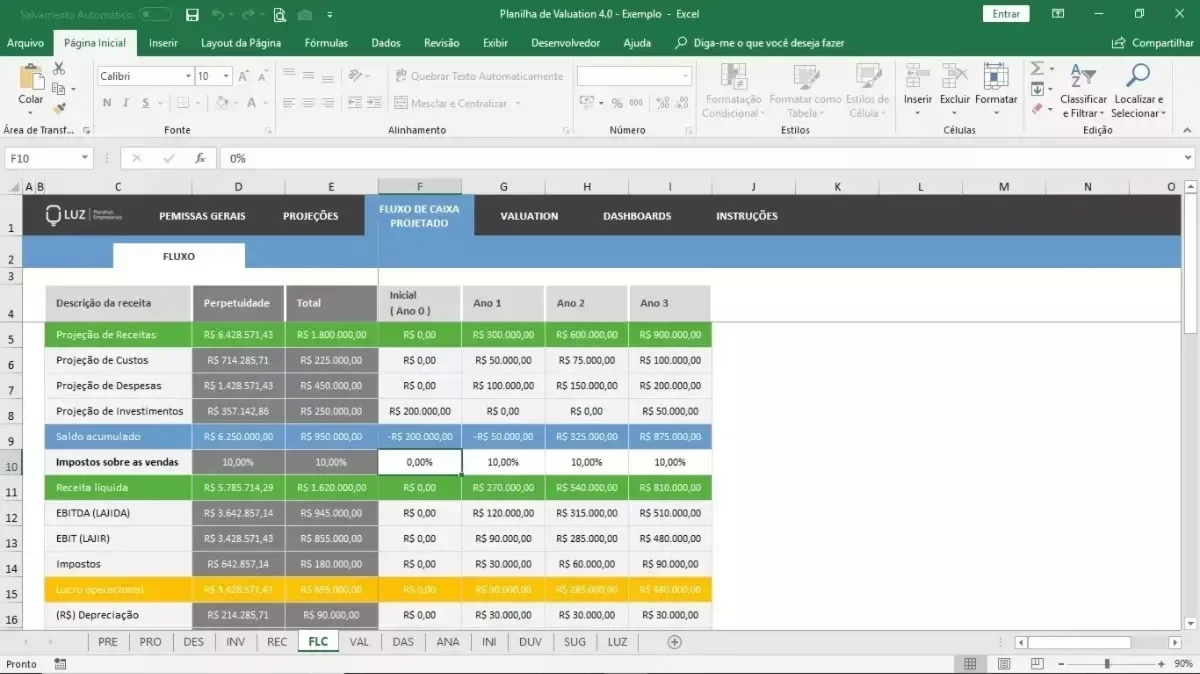Open the Exibir ribbon tab
Viewport: 1200px width, 674px height.
tap(495, 43)
